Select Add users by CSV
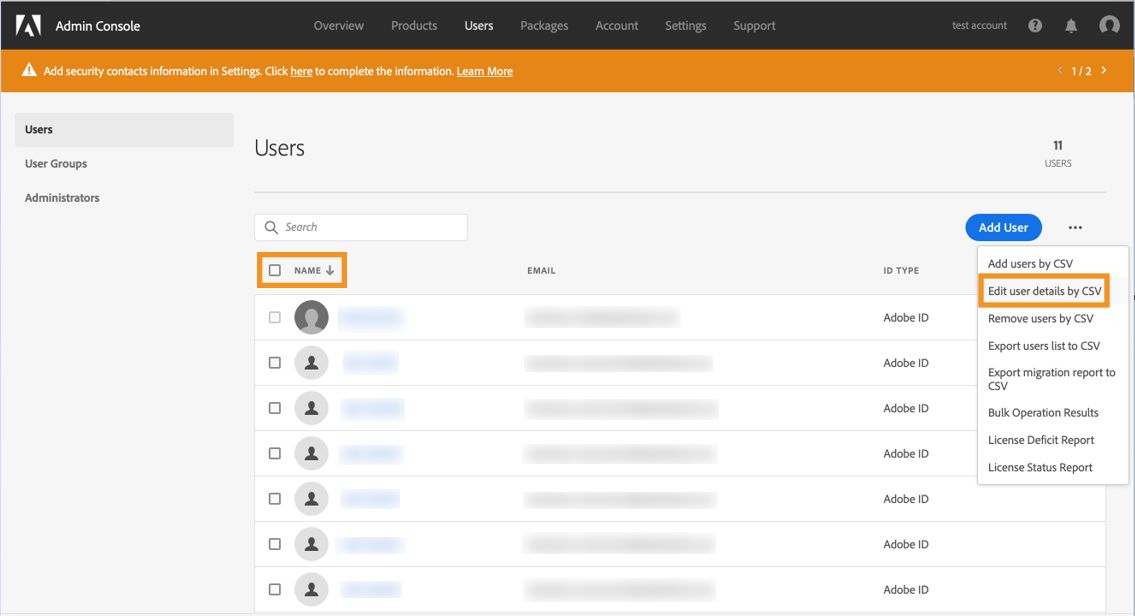This screenshot has height=616, width=1135. point(1030,263)
